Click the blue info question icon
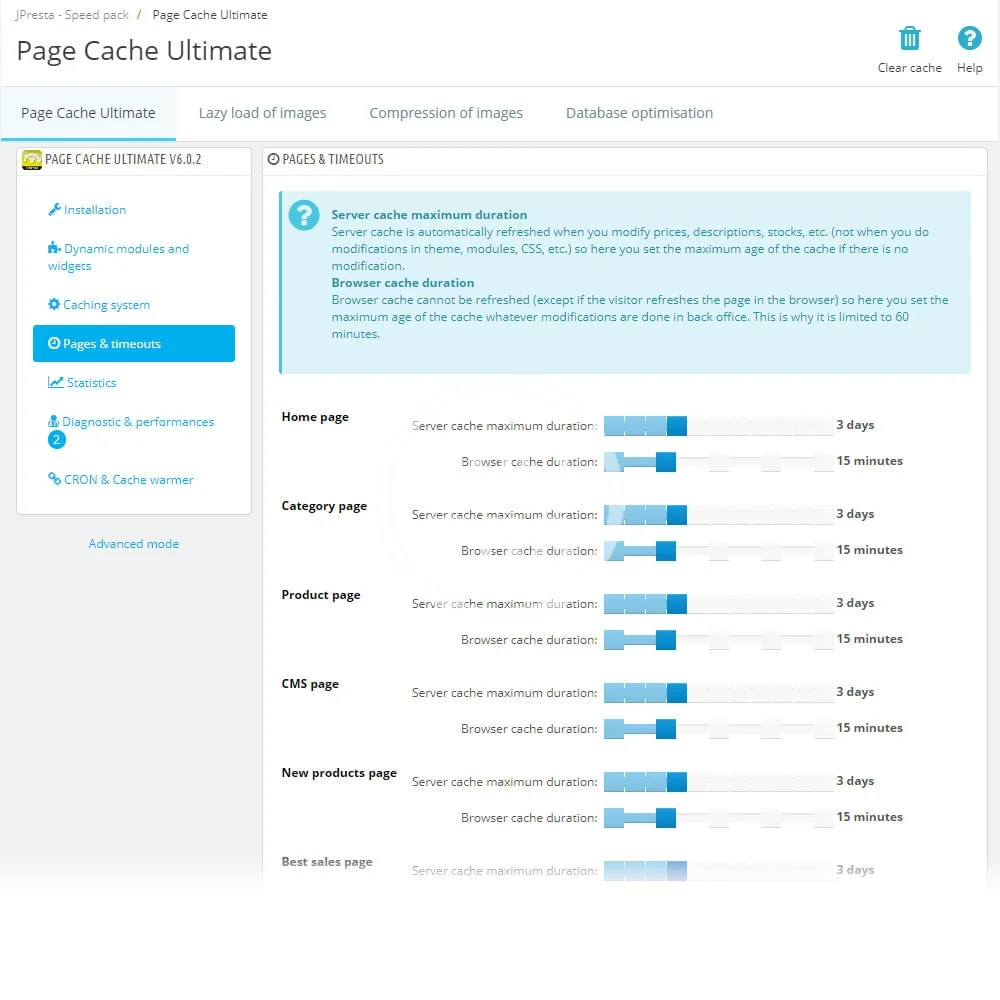 (x=303, y=216)
